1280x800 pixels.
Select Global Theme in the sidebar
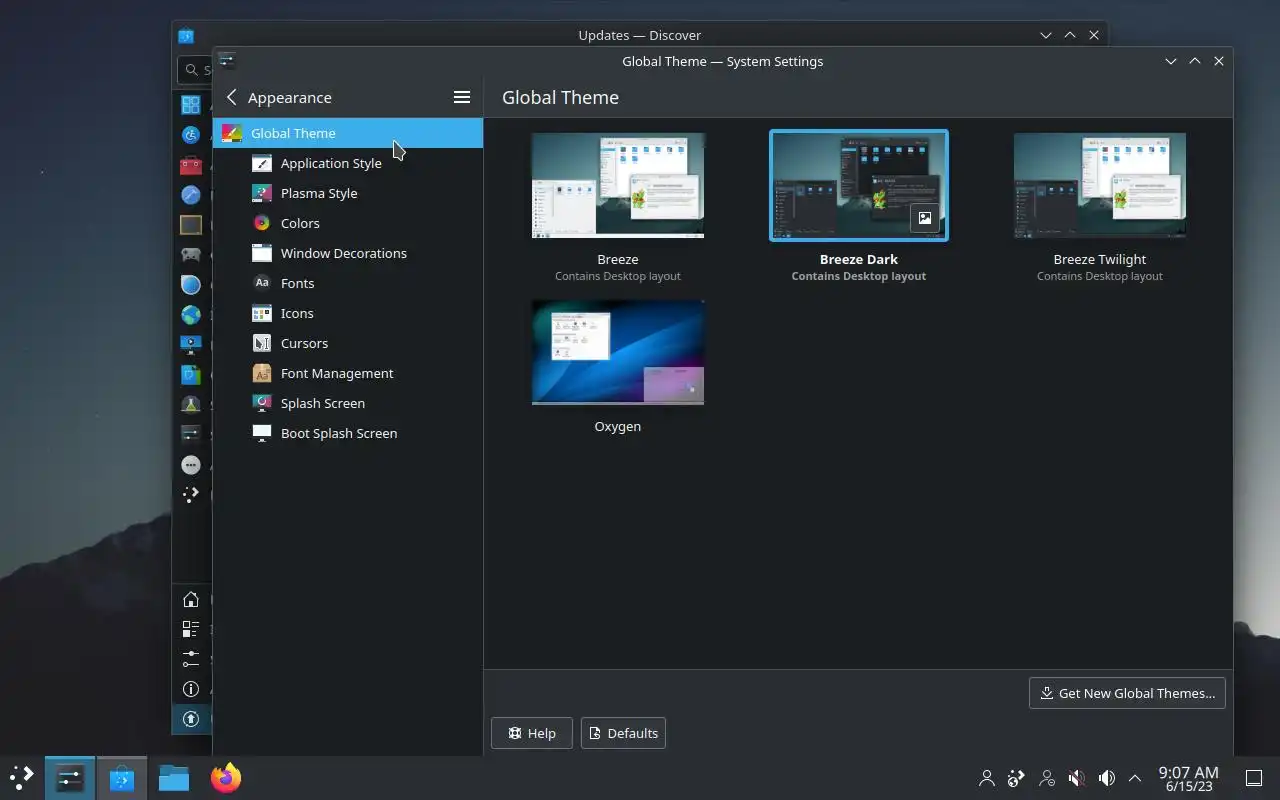pos(347,133)
